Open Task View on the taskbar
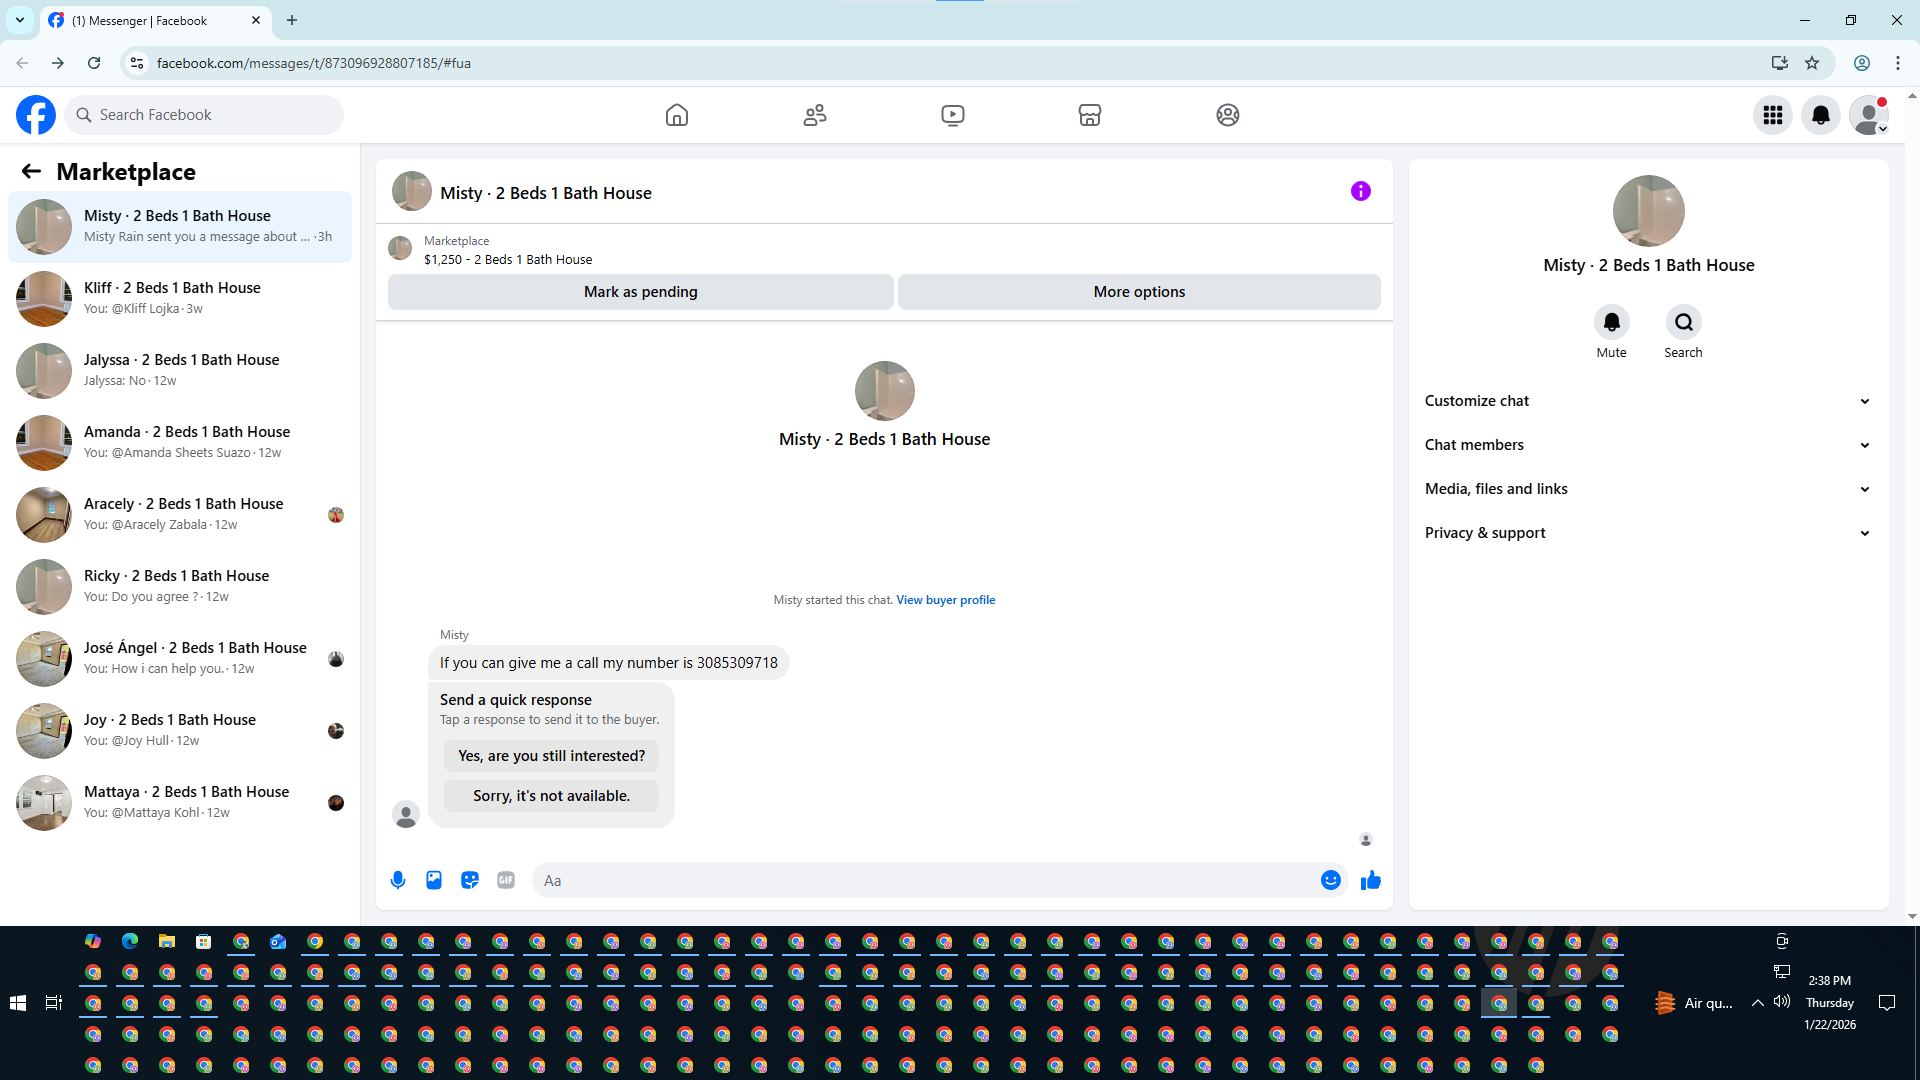Screen dimensions: 1920x1080 (x=54, y=1003)
